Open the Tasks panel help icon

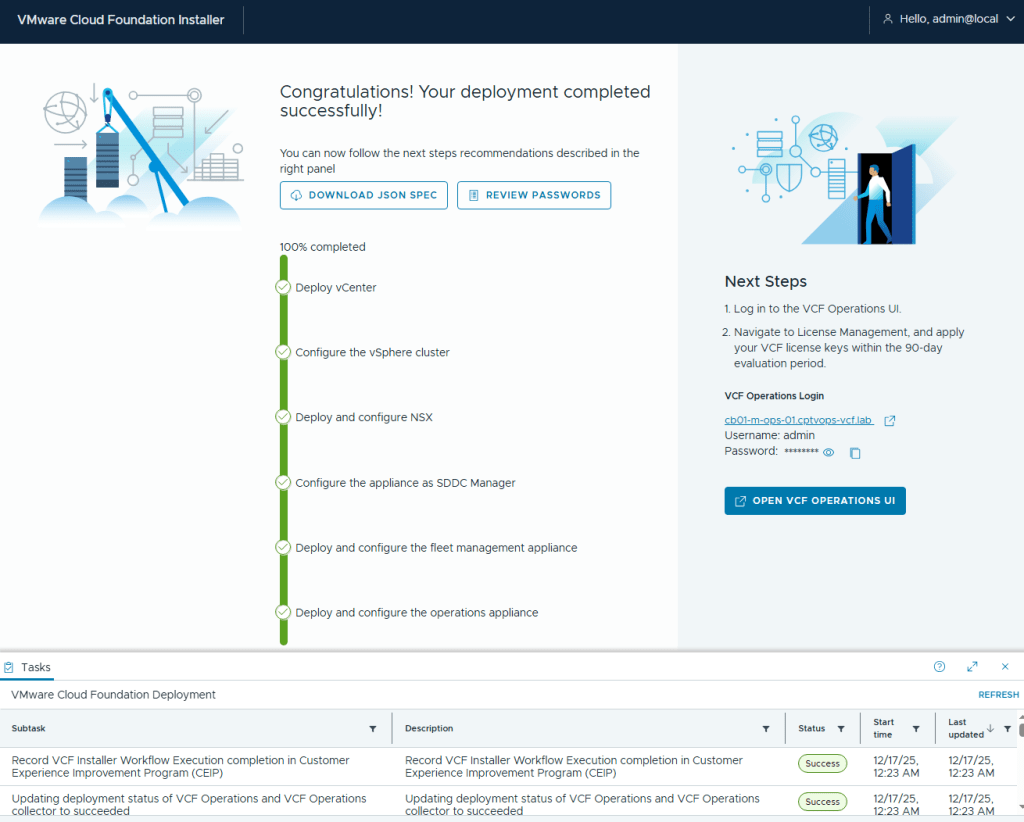click(939, 667)
